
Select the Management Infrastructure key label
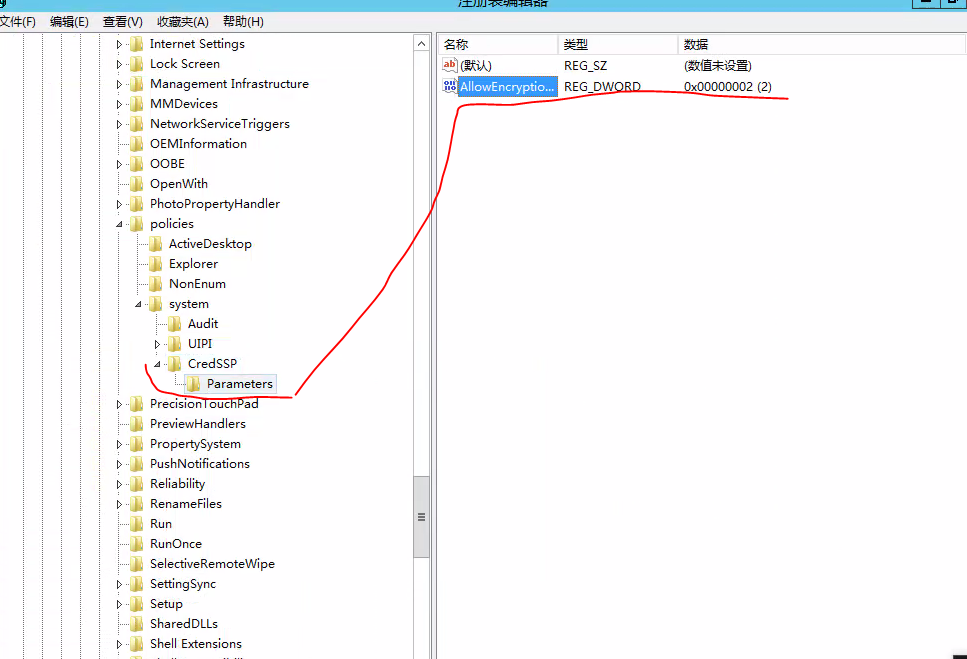pos(229,84)
